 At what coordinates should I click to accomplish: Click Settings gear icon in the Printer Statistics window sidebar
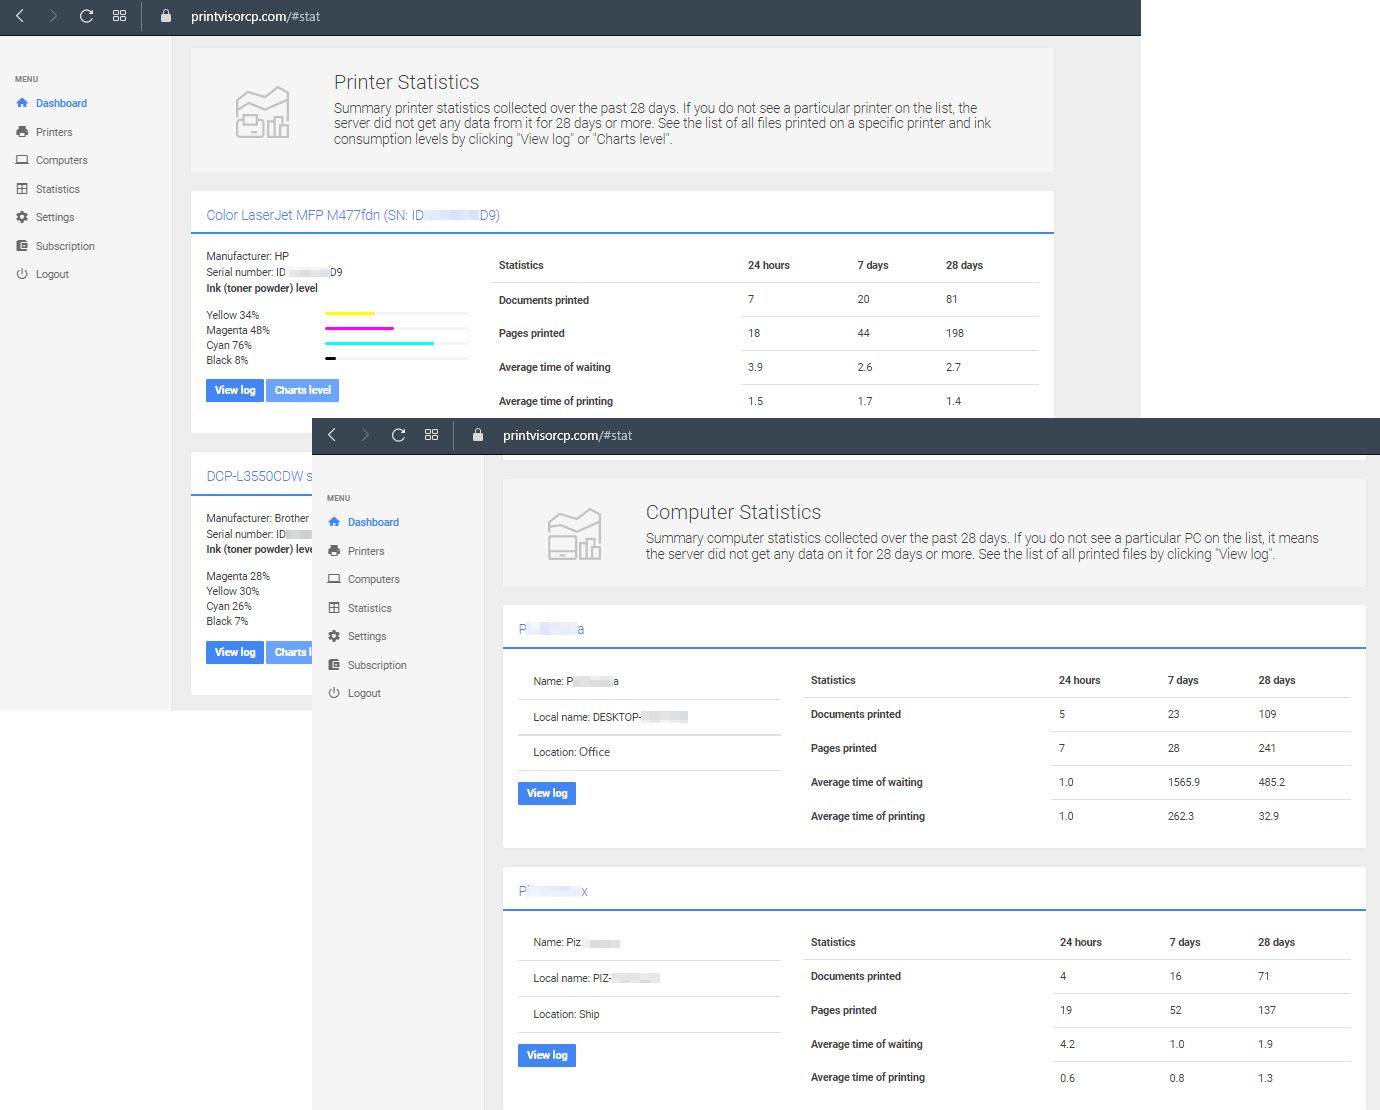point(22,217)
